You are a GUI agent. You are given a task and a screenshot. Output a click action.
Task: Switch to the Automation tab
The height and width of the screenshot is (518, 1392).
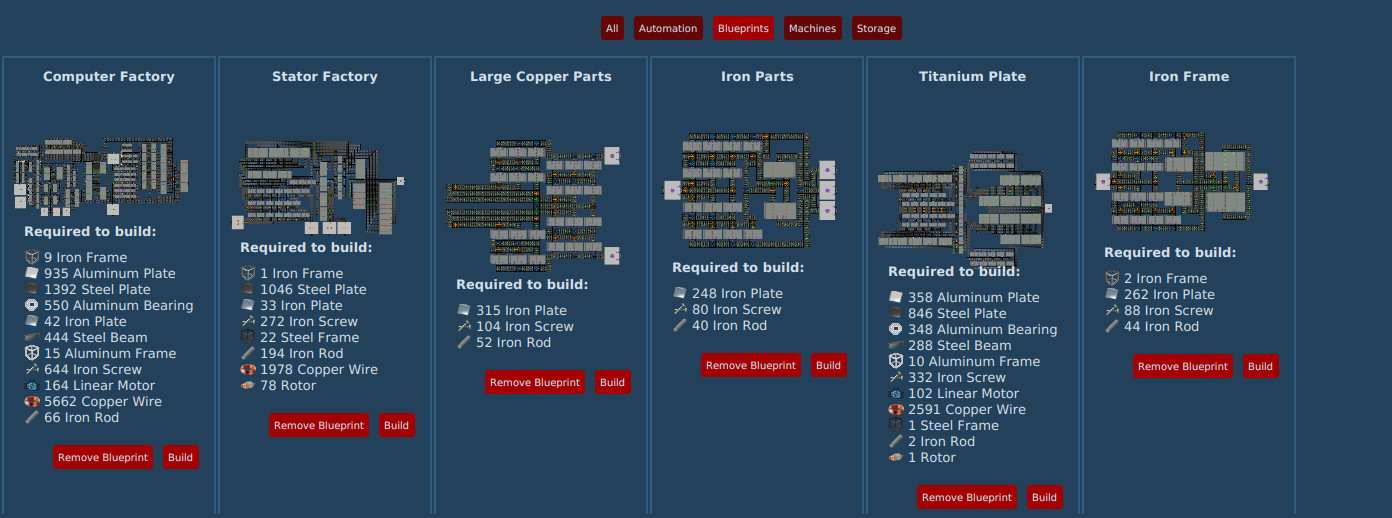(x=667, y=28)
